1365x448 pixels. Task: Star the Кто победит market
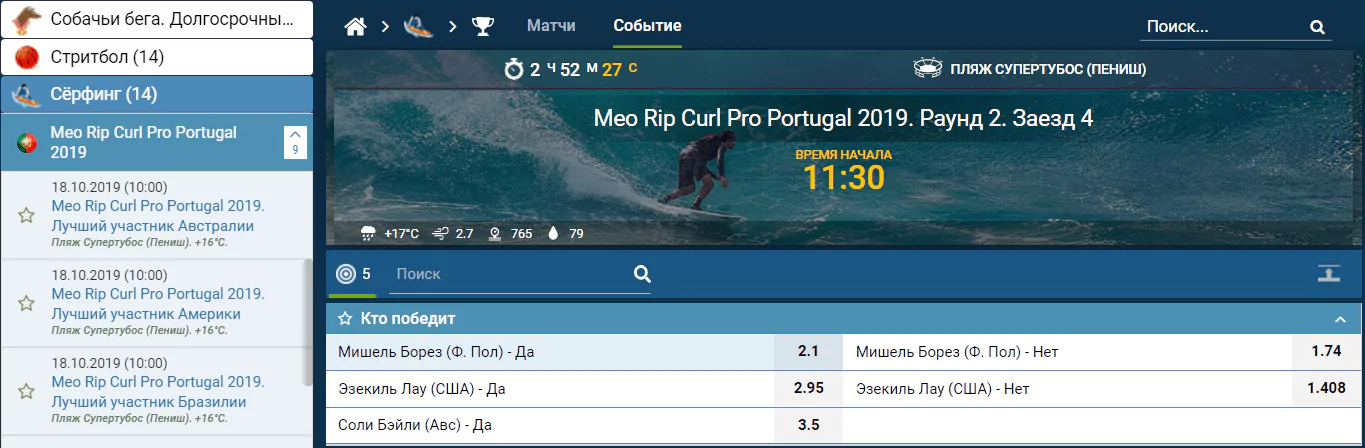[345, 319]
